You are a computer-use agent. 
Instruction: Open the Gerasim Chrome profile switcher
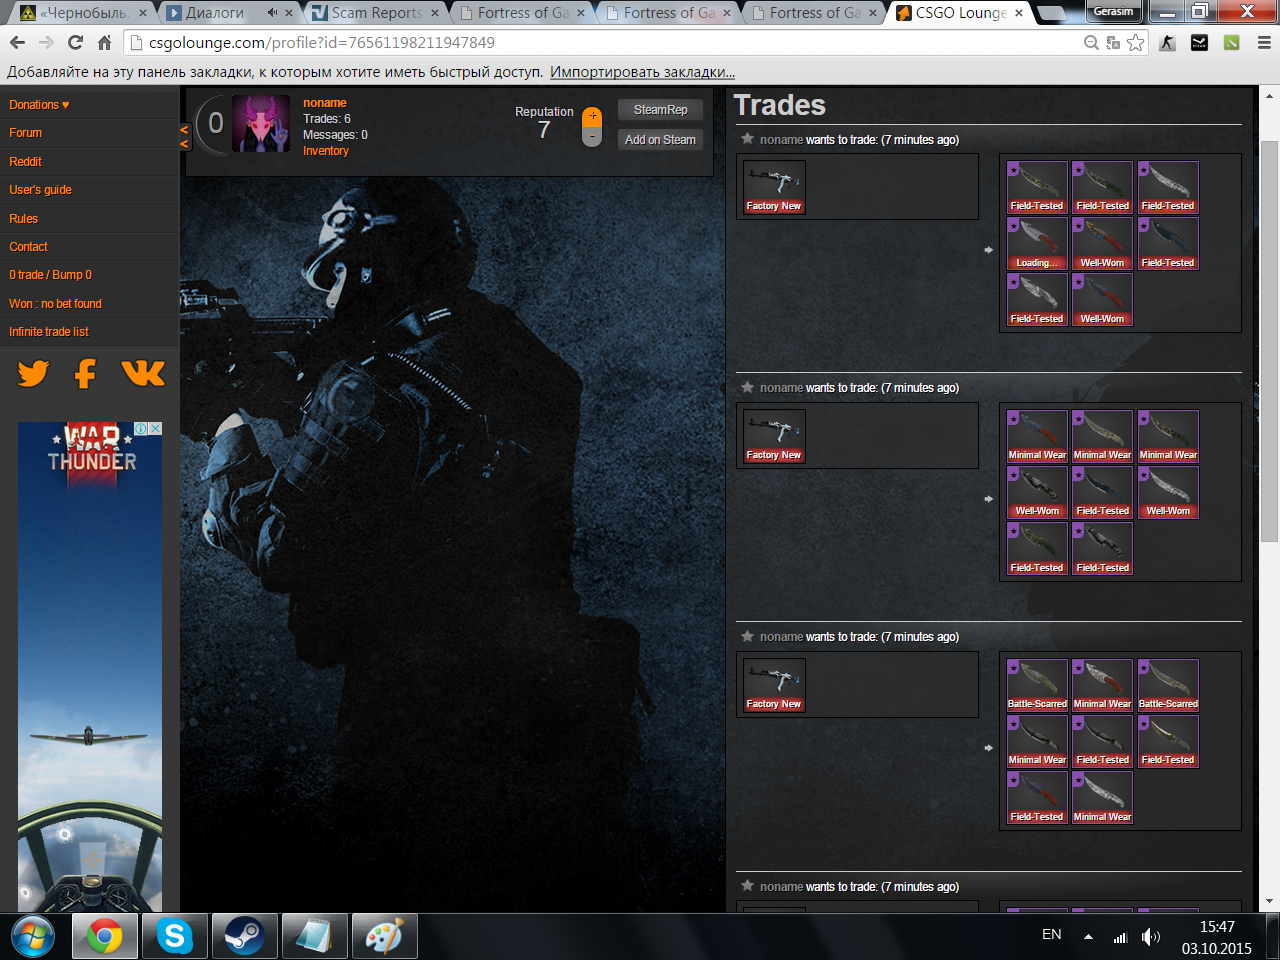pos(1114,12)
